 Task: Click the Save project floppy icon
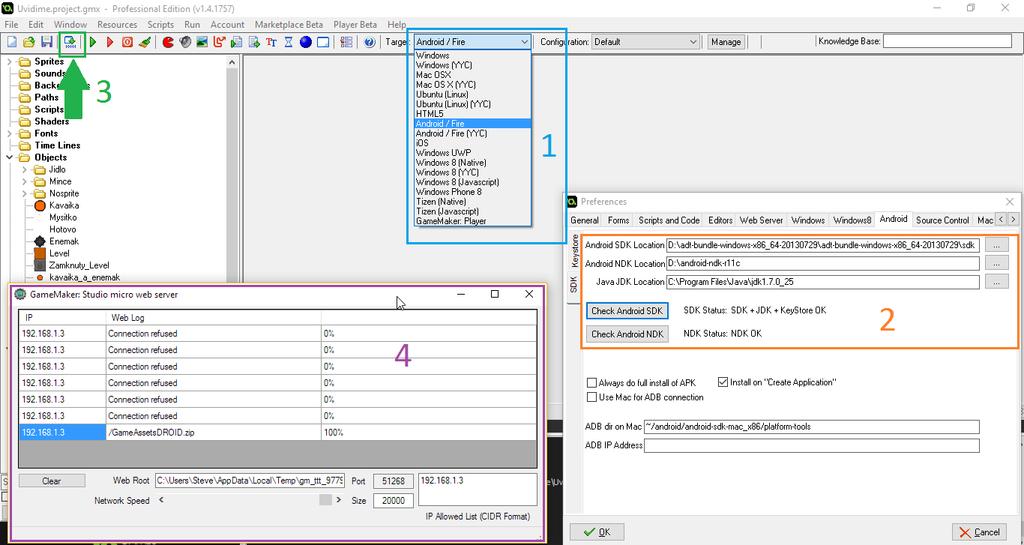click(x=46, y=42)
